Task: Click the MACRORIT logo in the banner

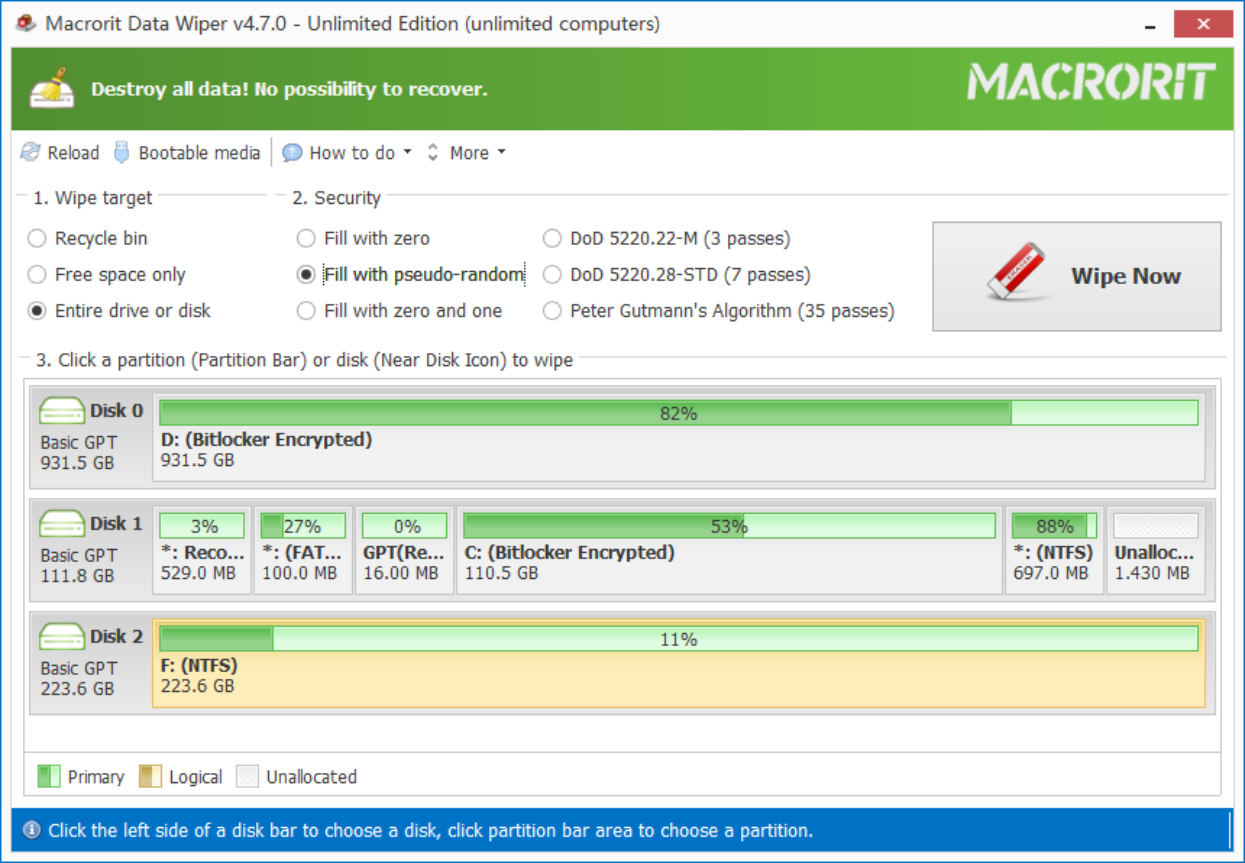Action: click(x=1091, y=82)
